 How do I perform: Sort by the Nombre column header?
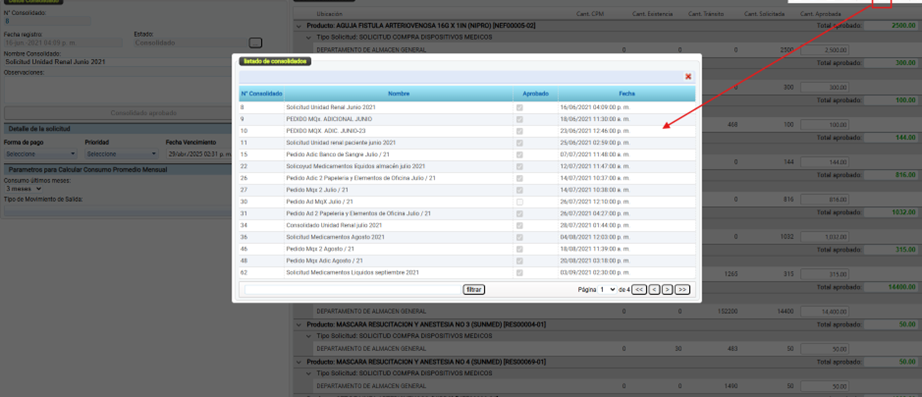(399, 94)
